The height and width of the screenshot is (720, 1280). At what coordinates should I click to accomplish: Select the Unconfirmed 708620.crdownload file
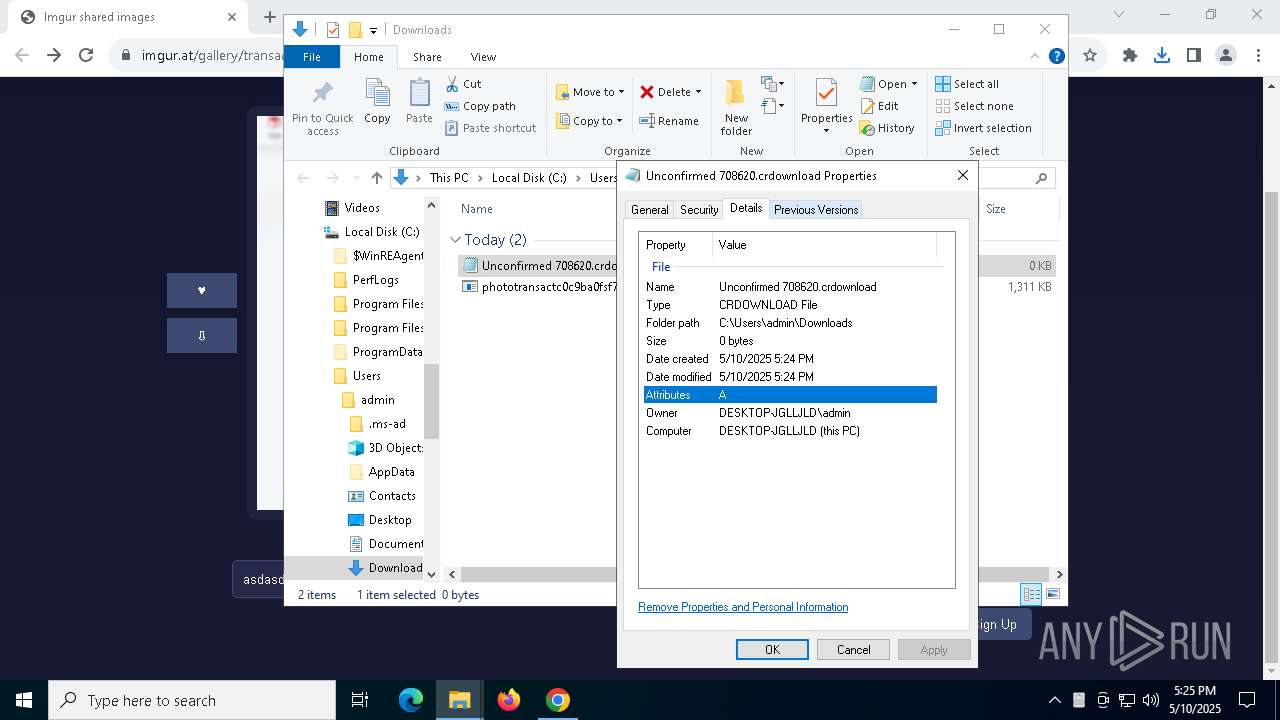pos(540,266)
